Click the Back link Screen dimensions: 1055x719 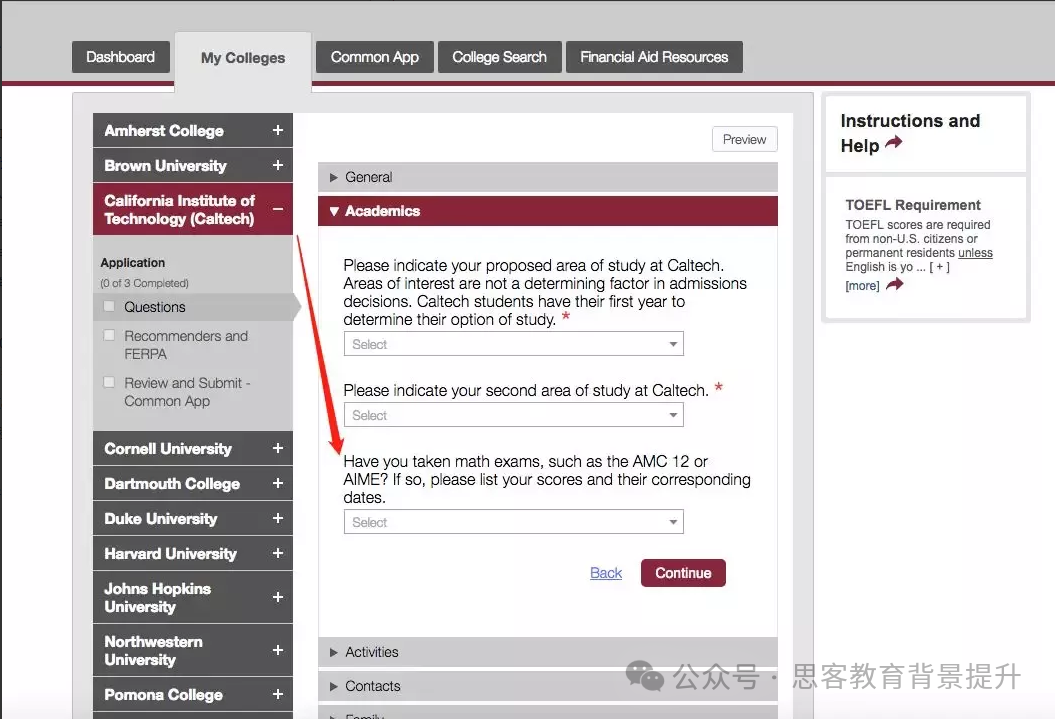[605, 572]
